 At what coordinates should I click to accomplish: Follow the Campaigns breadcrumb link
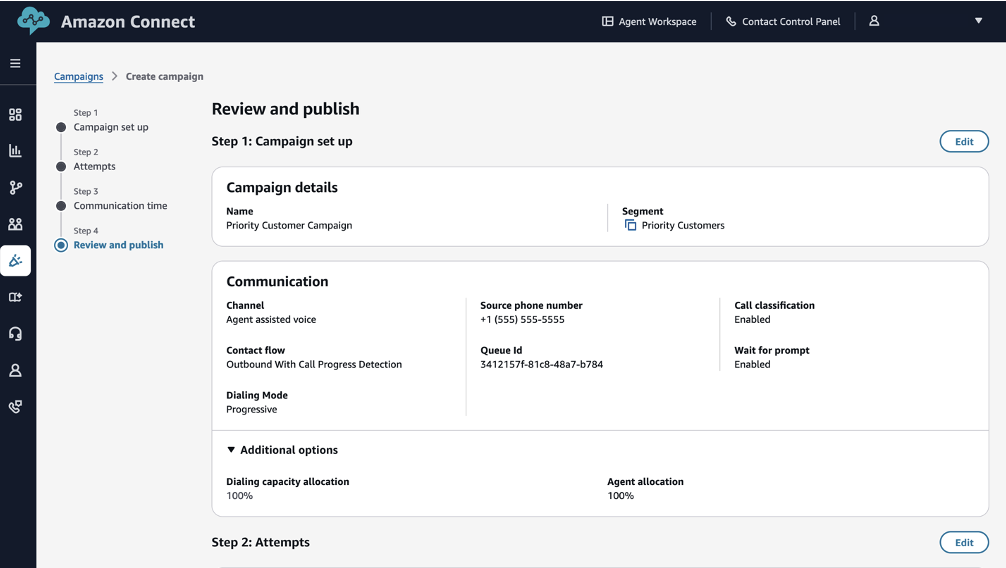point(78,77)
